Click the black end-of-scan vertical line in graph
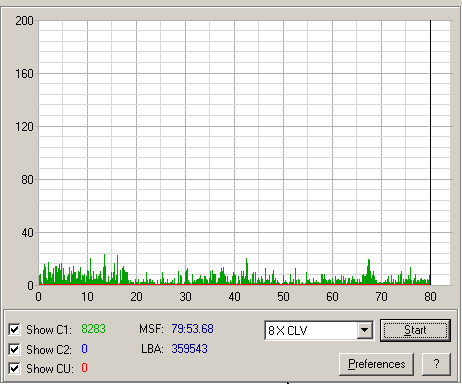 tap(430, 152)
